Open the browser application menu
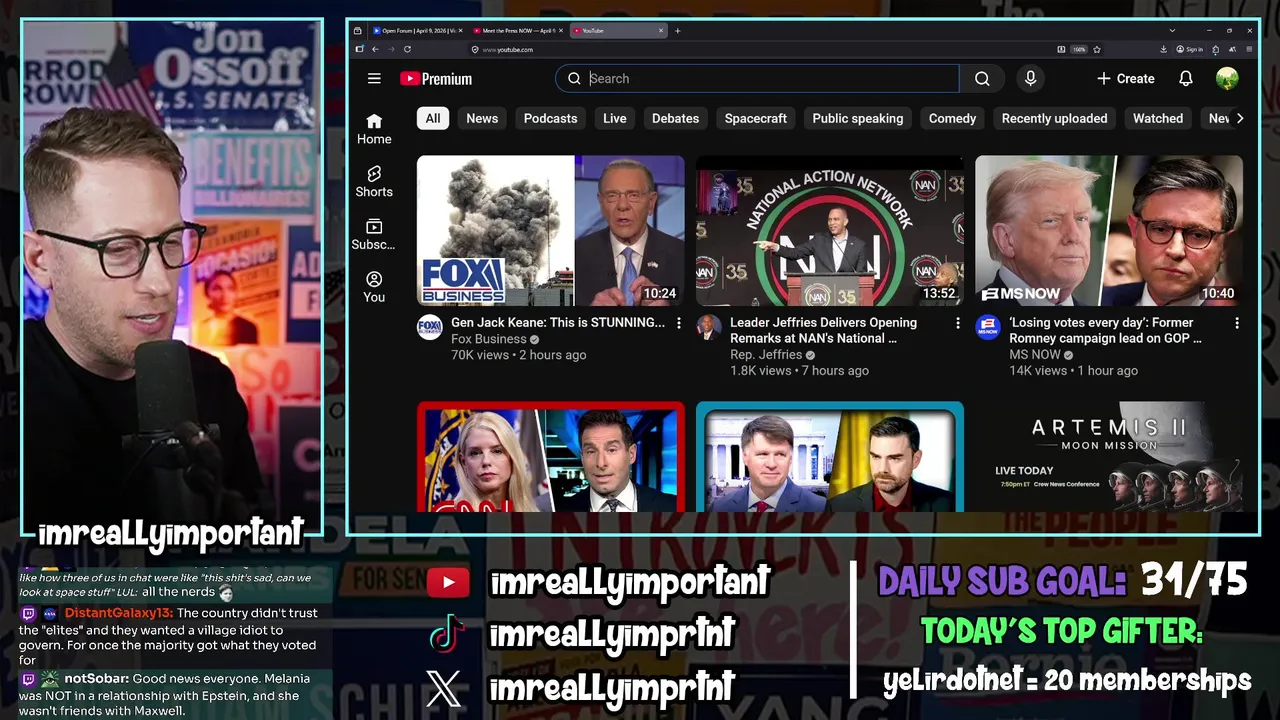Viewport: 1280px width, 720px height. click(x=1249, y=49)
